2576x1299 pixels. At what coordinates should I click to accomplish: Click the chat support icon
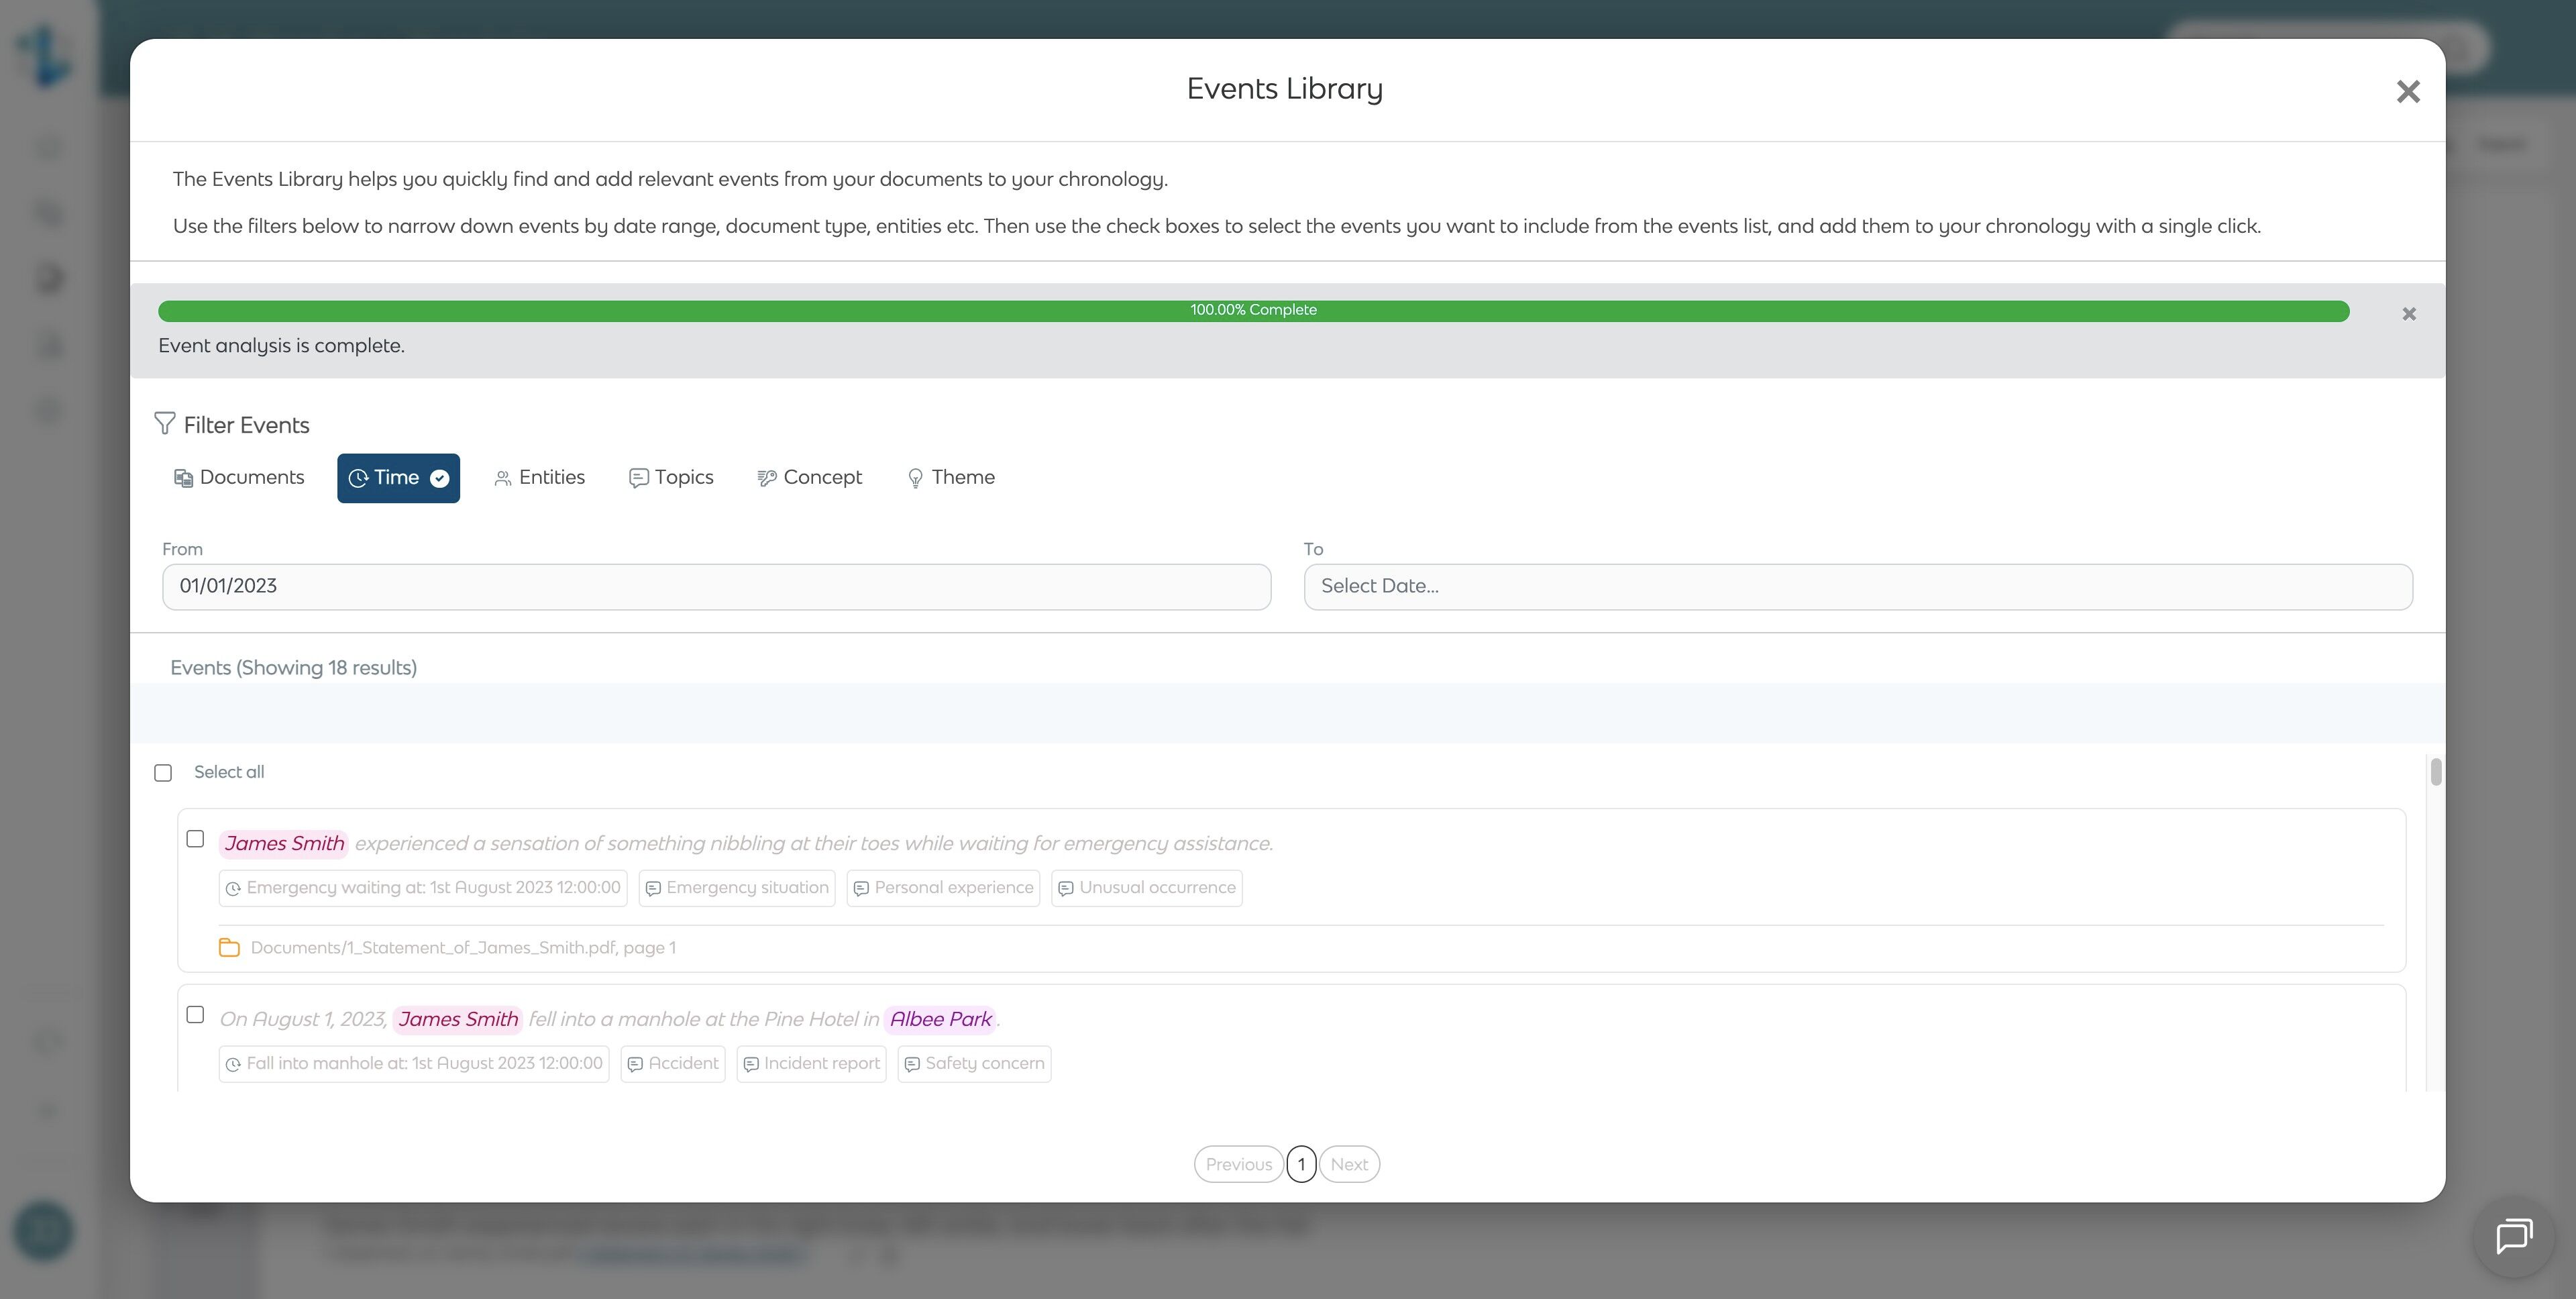pyautogui.click(x=2513, y=1236)
